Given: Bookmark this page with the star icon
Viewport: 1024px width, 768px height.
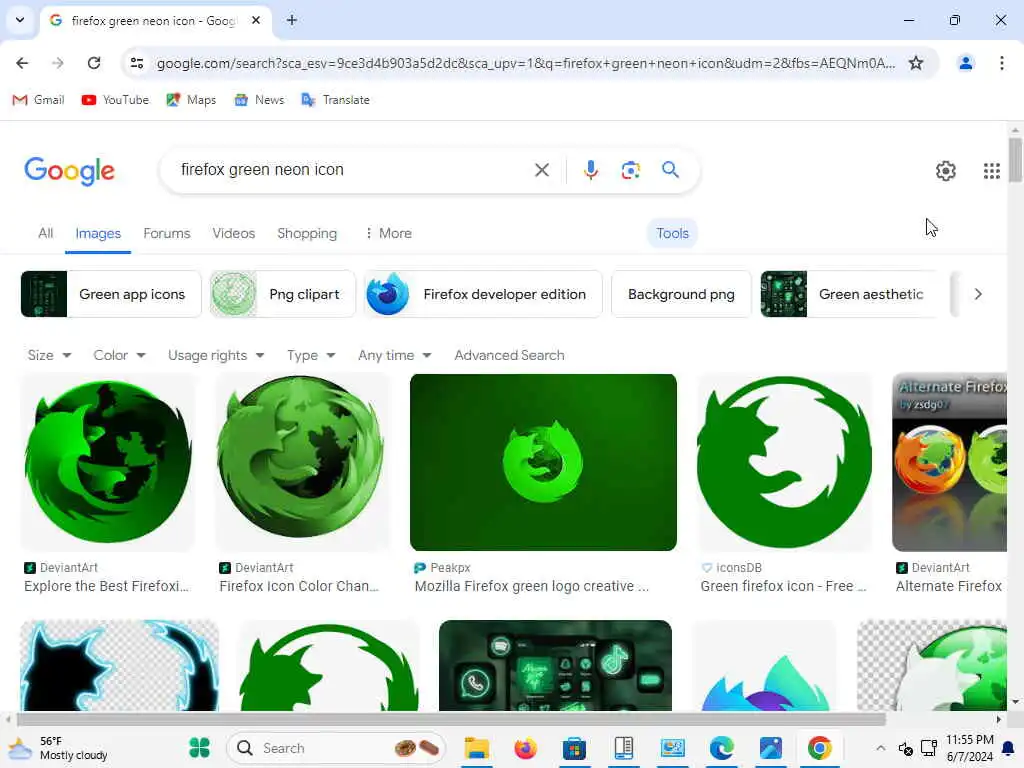Looking at the screenshot, I should (x=916, y=63).
